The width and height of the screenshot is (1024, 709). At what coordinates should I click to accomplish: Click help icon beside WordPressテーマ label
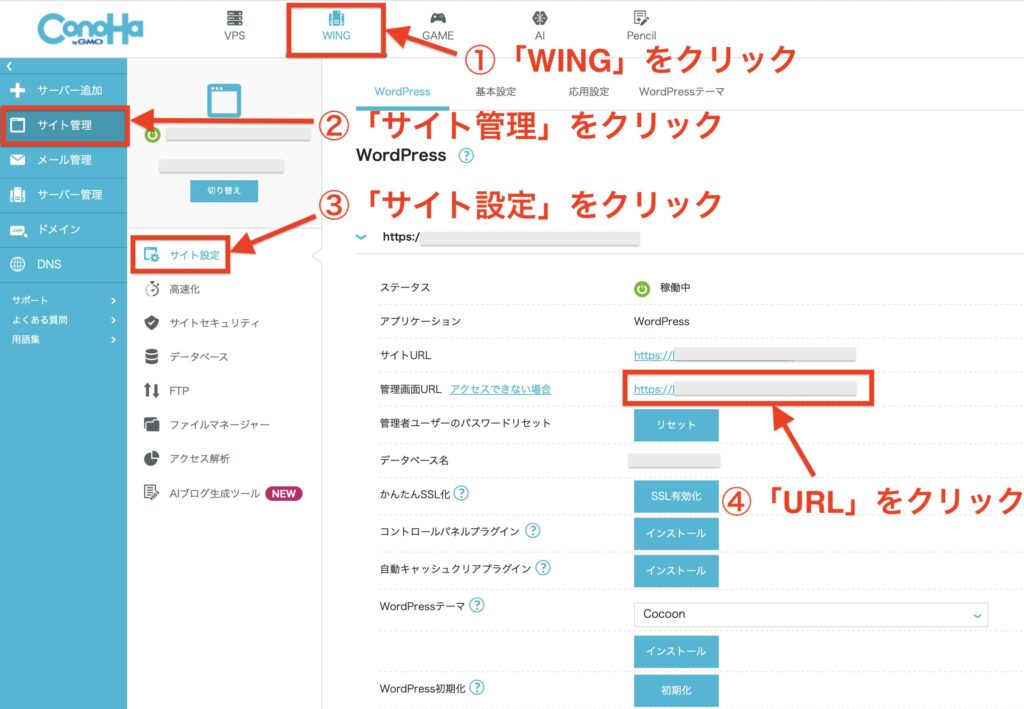477,605
